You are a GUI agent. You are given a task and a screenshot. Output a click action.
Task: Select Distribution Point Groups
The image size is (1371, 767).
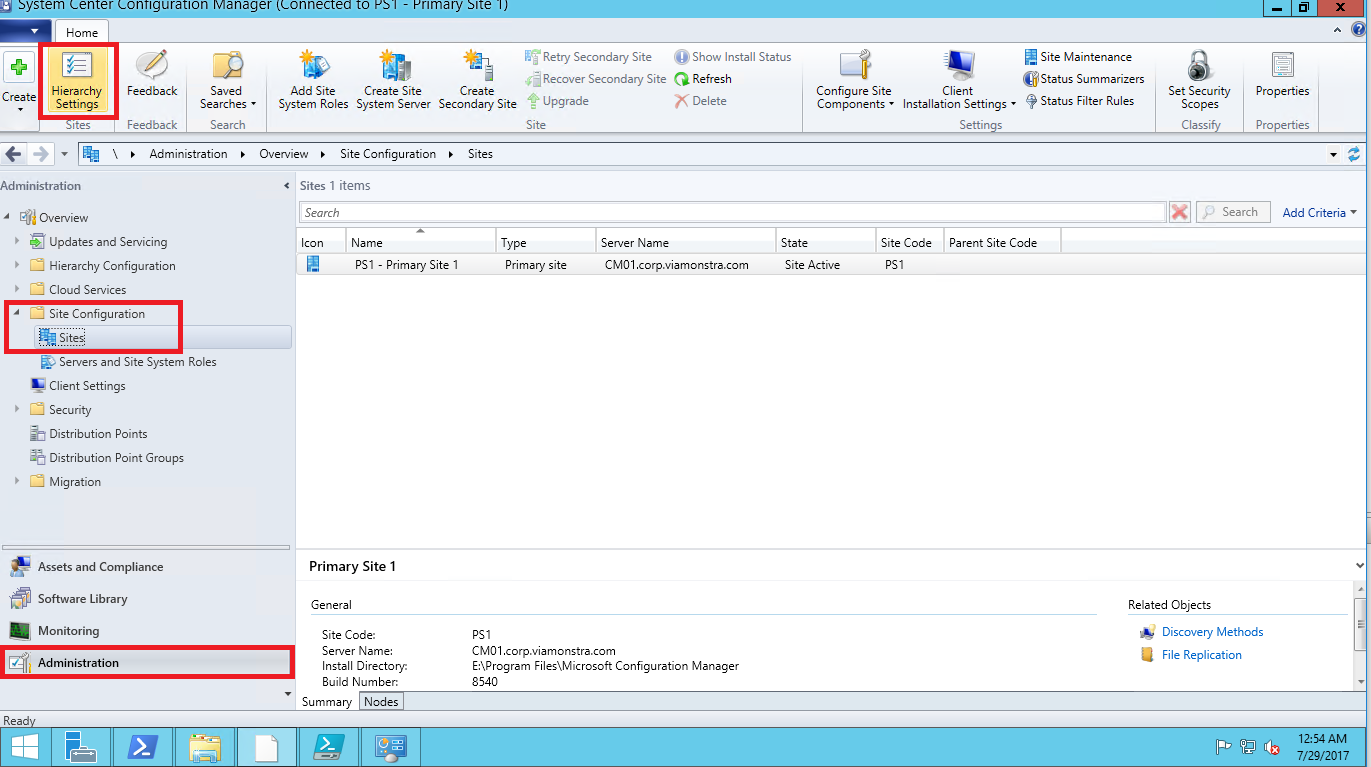pyautogui.click(x=116, y=458)
